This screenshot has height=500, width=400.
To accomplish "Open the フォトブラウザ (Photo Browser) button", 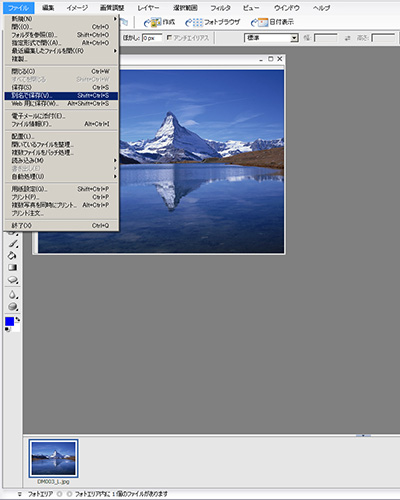I will point(212,22).
